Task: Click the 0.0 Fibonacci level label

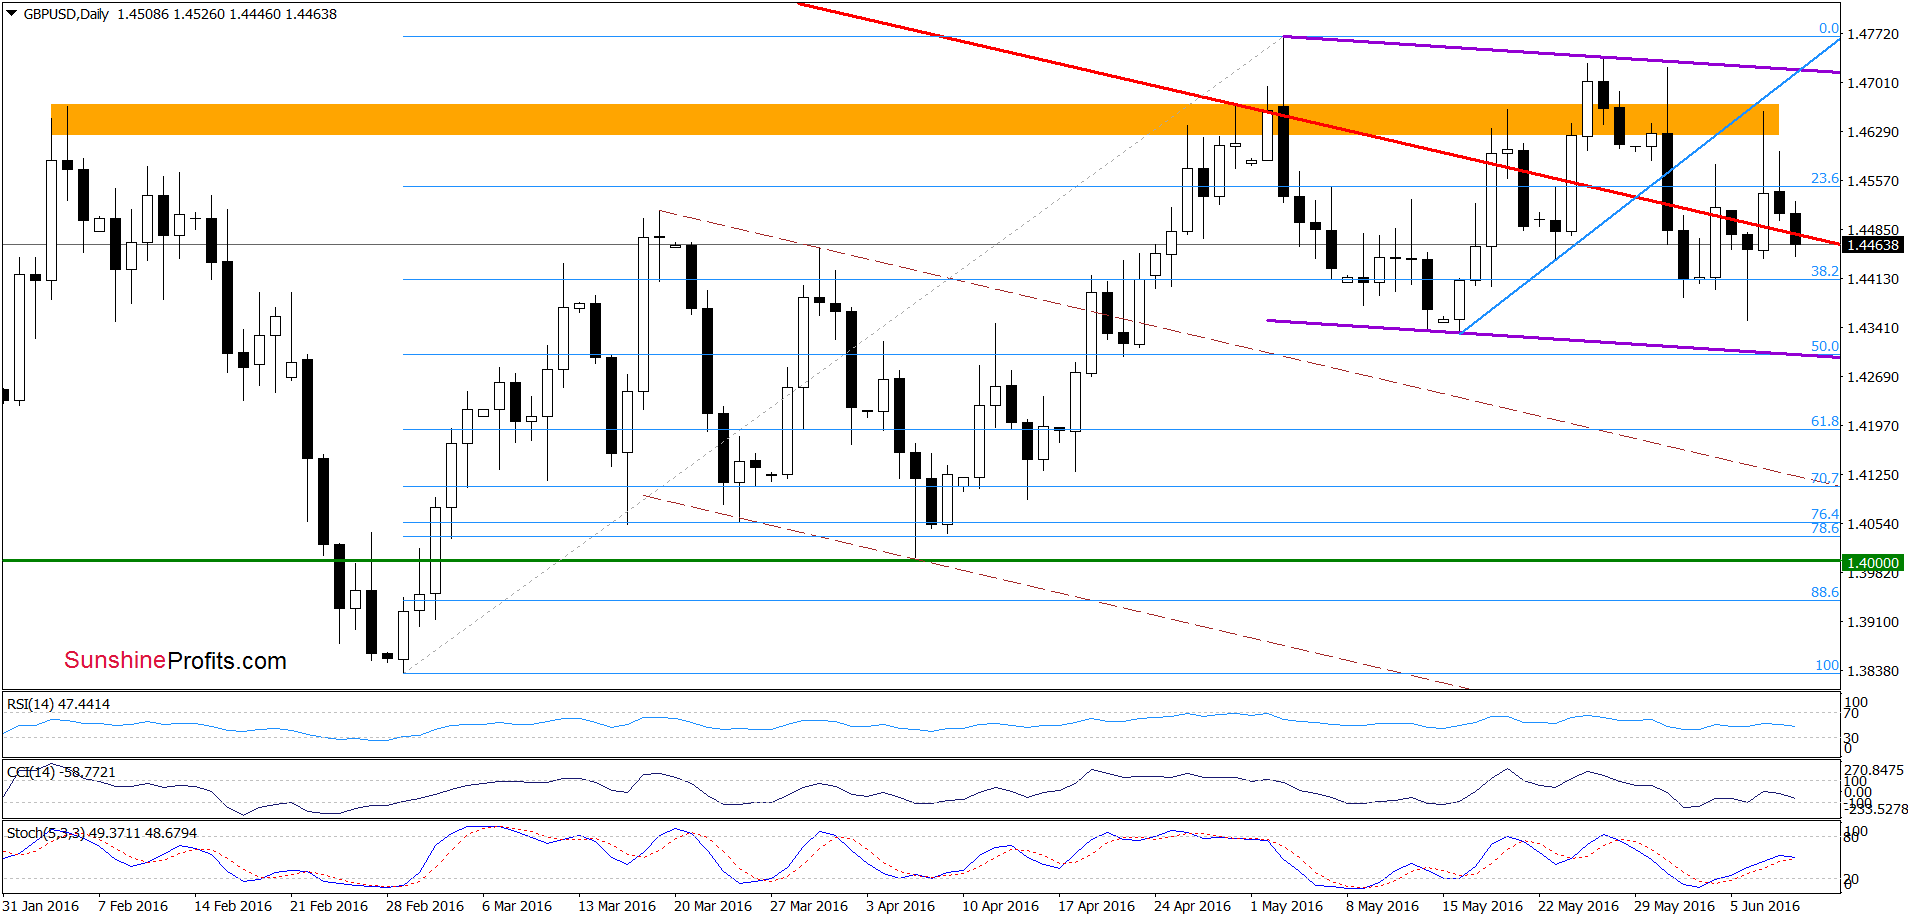Action: pyautogui.click(x=1829, y=28)
